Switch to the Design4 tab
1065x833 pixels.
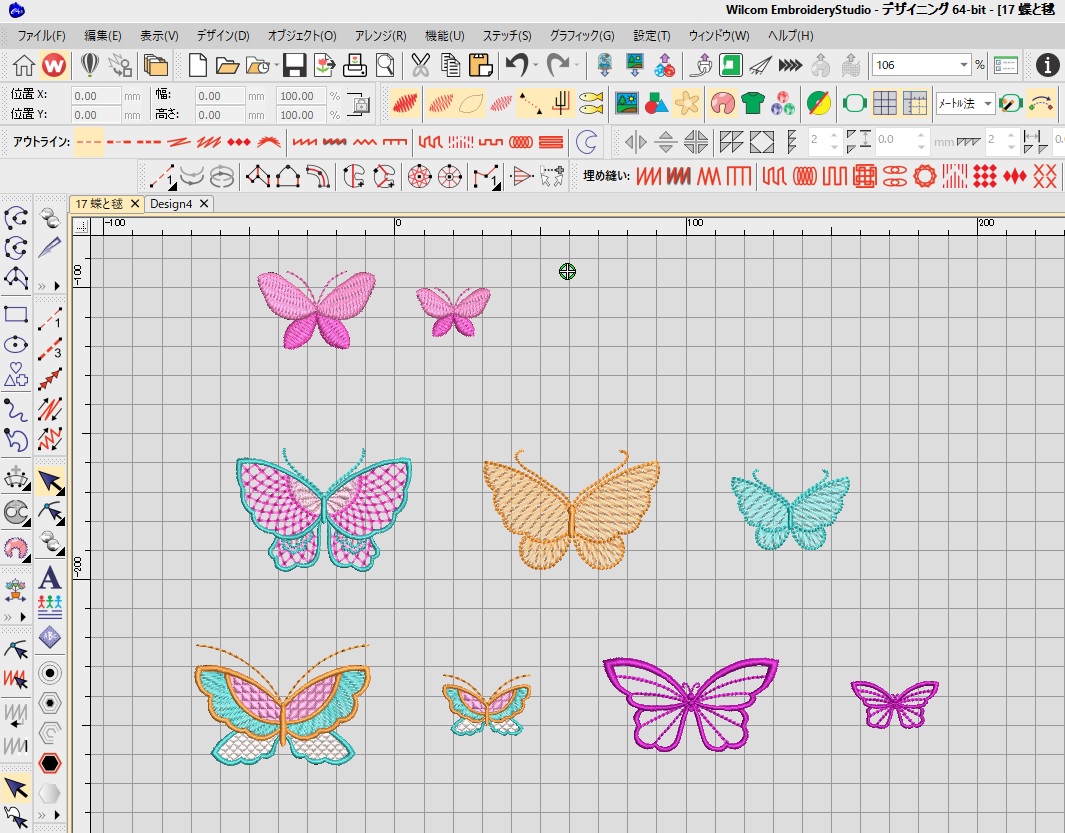click(171, 204)
